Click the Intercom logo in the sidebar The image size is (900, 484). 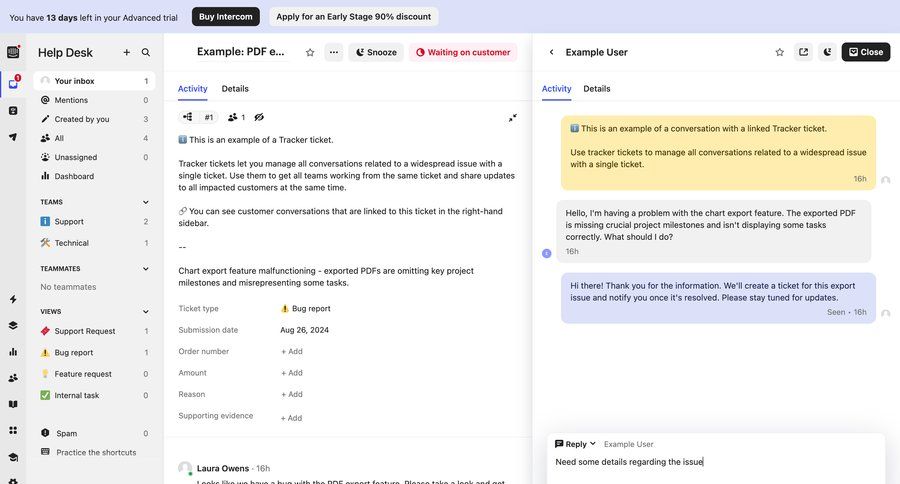pyautogui.click(x=13, y=52)
